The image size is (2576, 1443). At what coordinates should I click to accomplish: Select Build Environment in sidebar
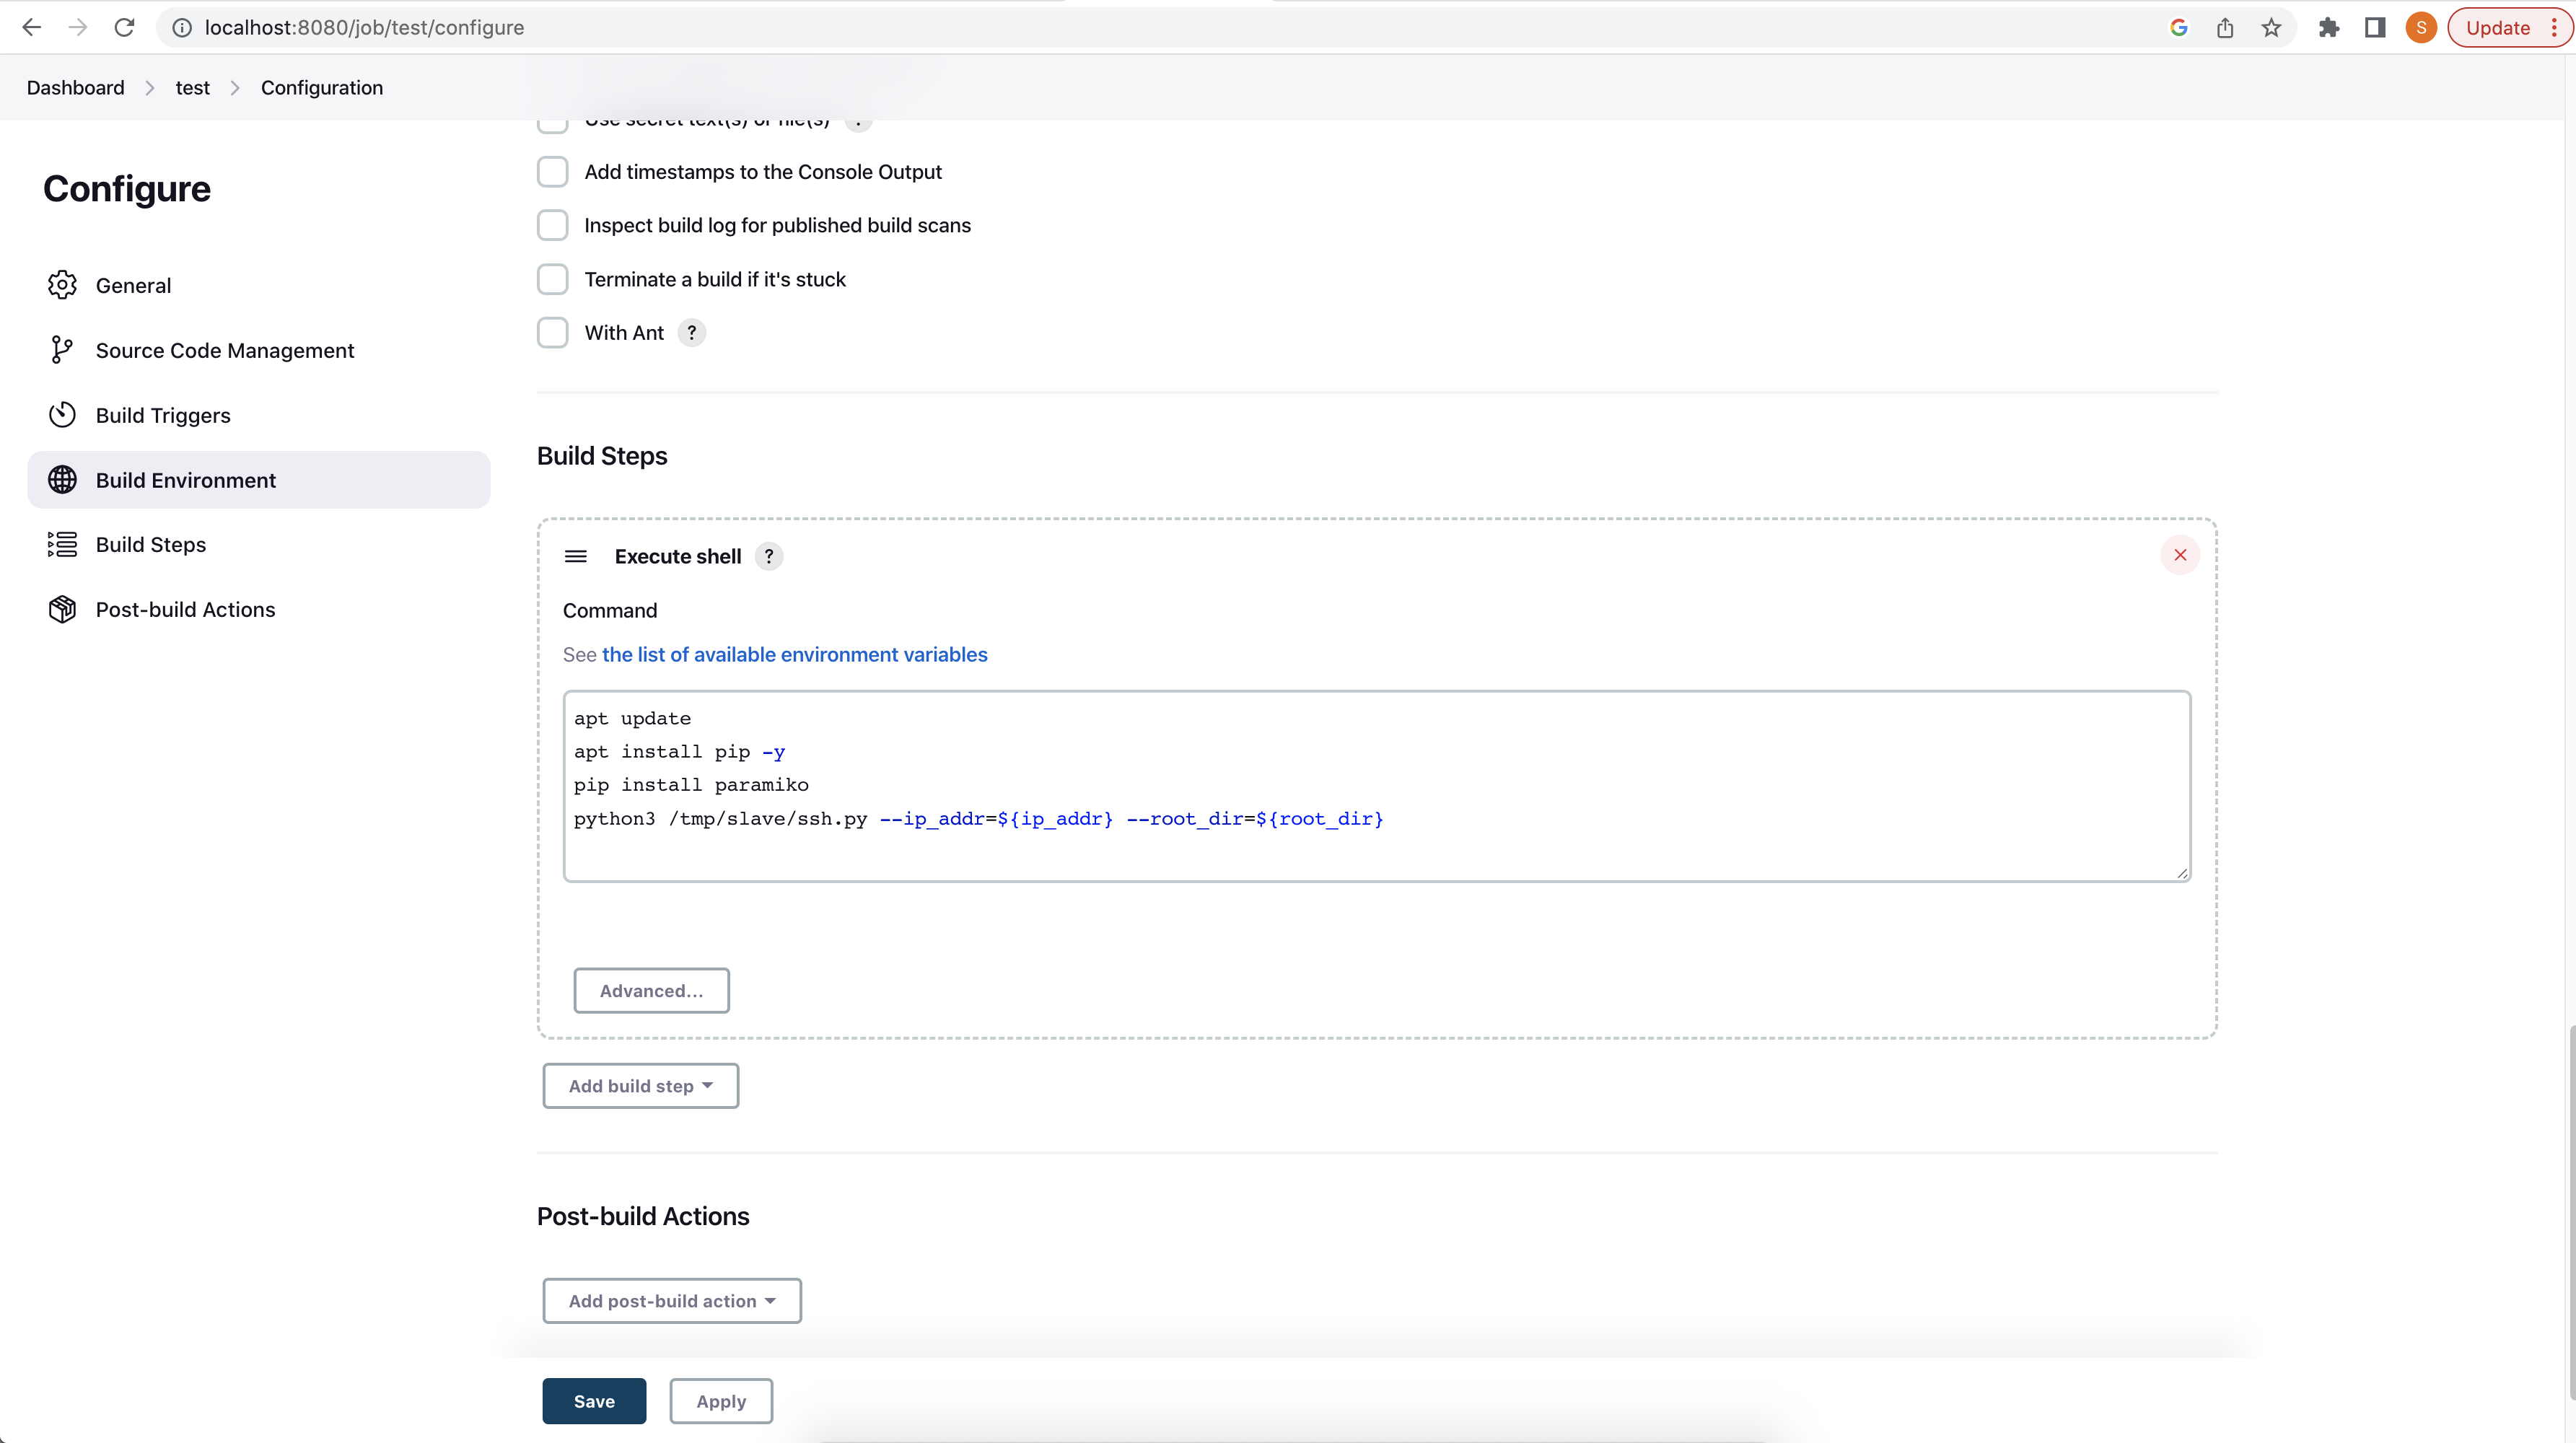(x=259, y=480)
